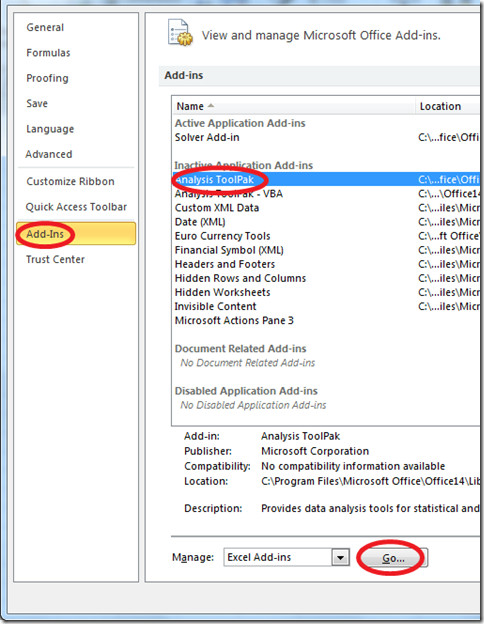Select the Analysis ToolPak - VBA entry
The width and height of the screenshot is (484, 624).
point(326,194)
